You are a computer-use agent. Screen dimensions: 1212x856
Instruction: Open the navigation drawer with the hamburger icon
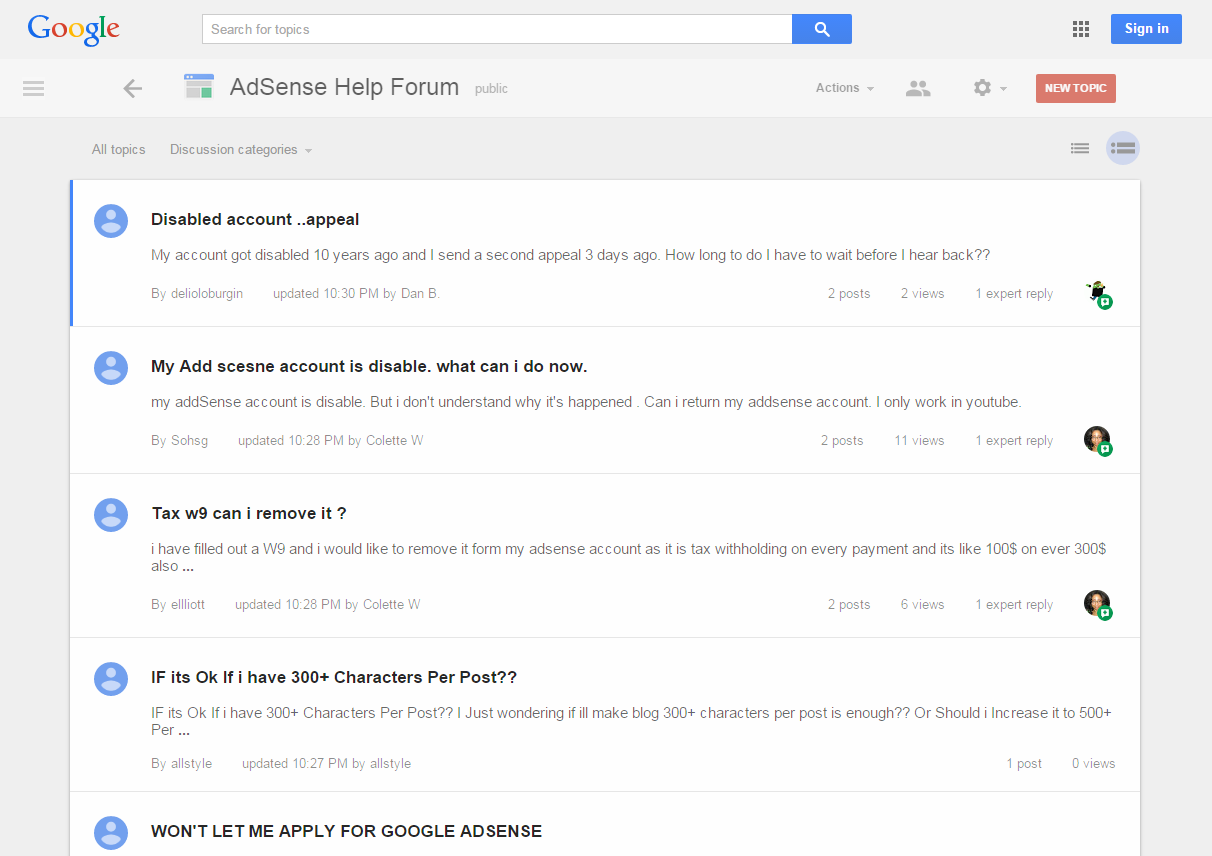point(33,88)
